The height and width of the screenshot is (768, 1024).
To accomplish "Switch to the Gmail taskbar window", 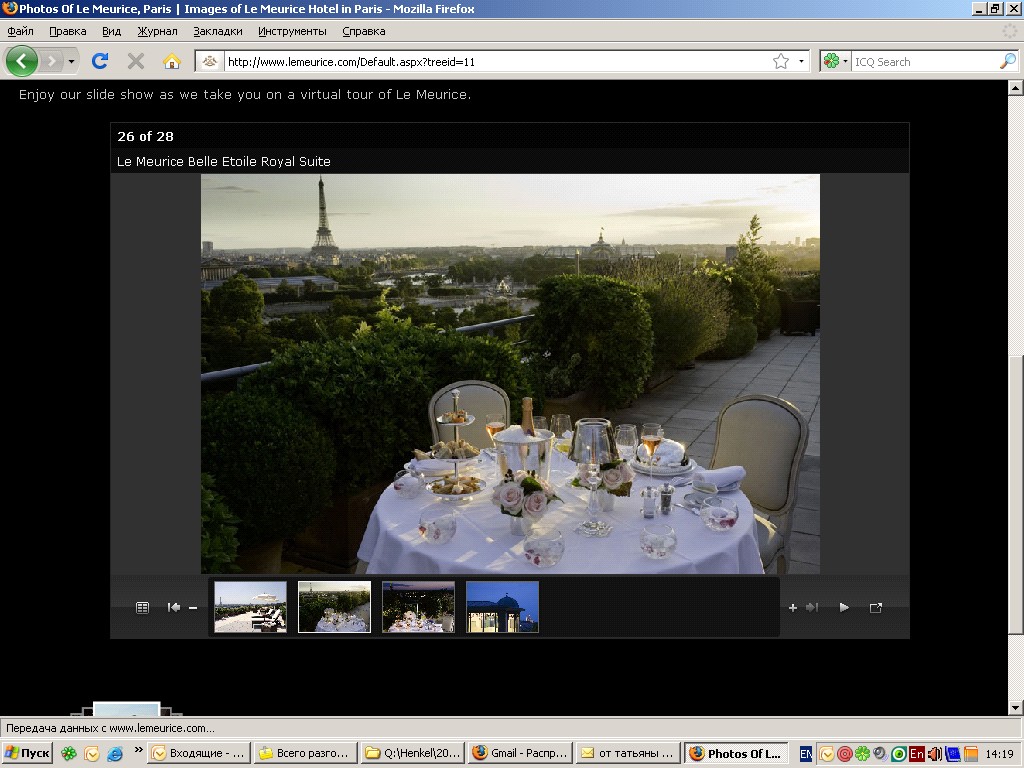I will pyautogui.click(x=520, y=754).
